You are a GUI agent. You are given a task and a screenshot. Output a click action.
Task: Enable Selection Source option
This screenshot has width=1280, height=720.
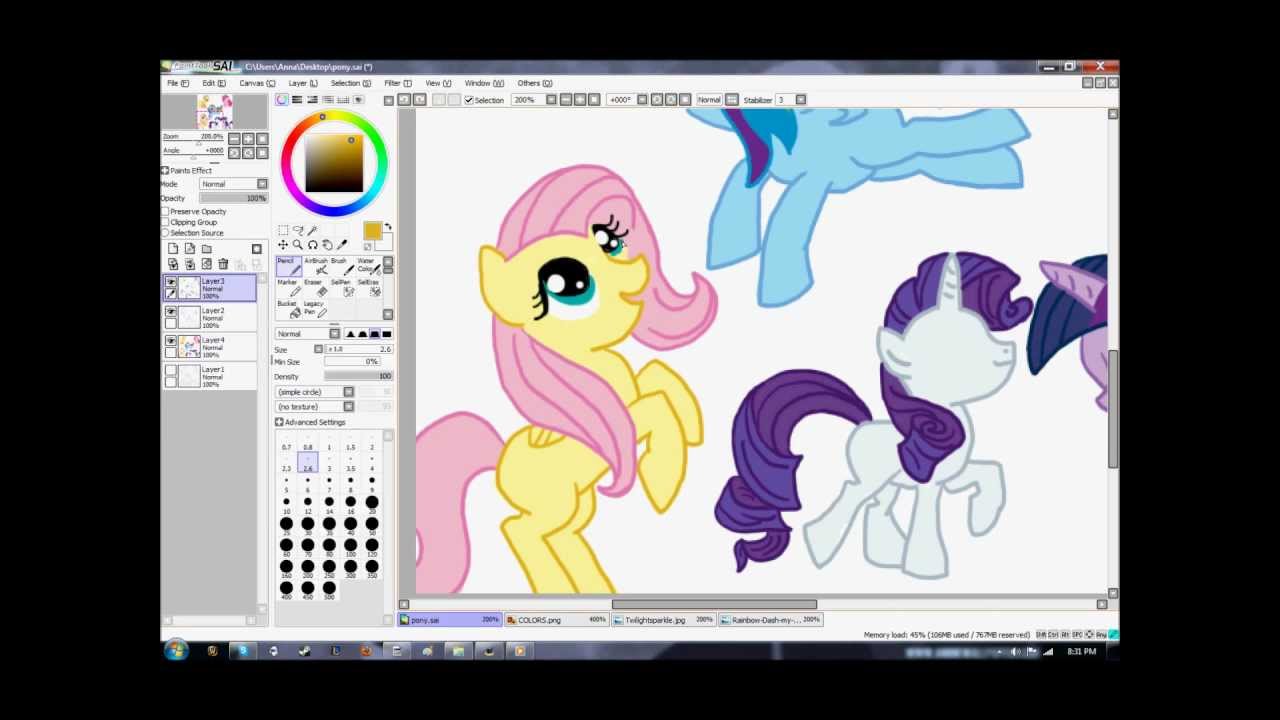click(166, 233)
